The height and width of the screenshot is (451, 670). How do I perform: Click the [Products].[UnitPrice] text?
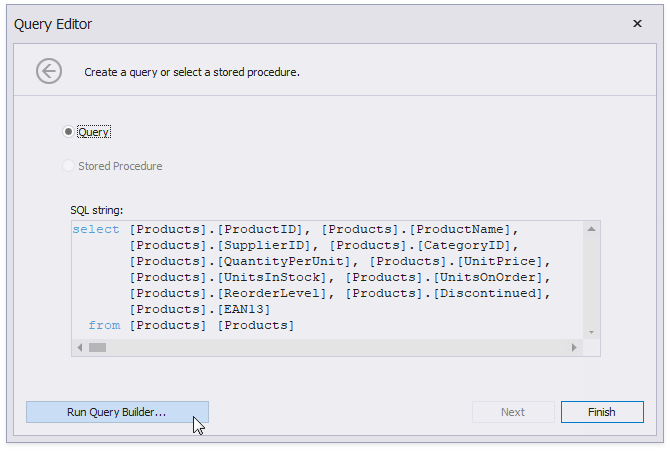[x=456, y=261]
